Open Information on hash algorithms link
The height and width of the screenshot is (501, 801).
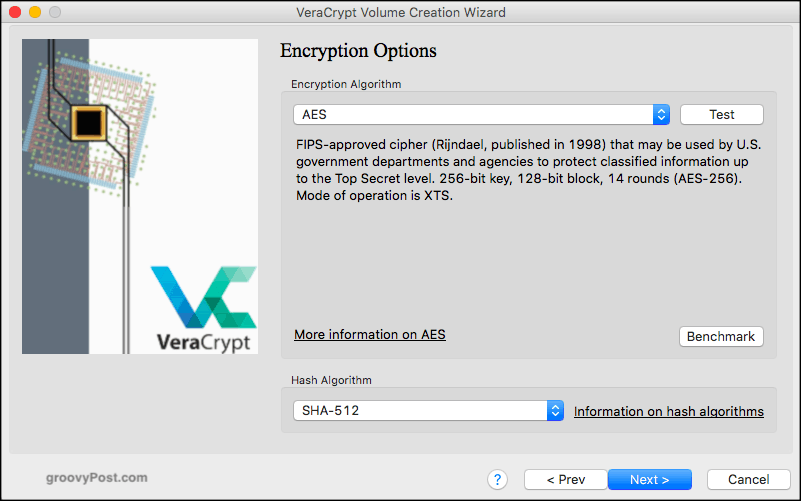pos(669,411)
